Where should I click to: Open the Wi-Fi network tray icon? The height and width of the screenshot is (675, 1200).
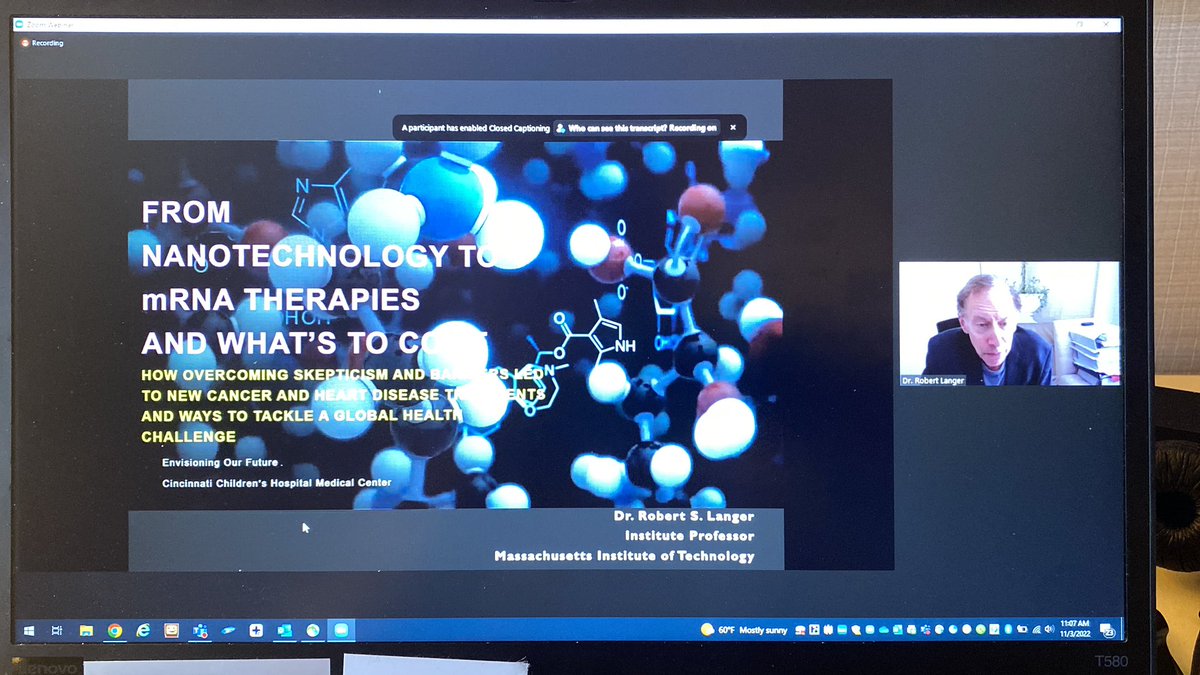click(x=1036, y=630)
